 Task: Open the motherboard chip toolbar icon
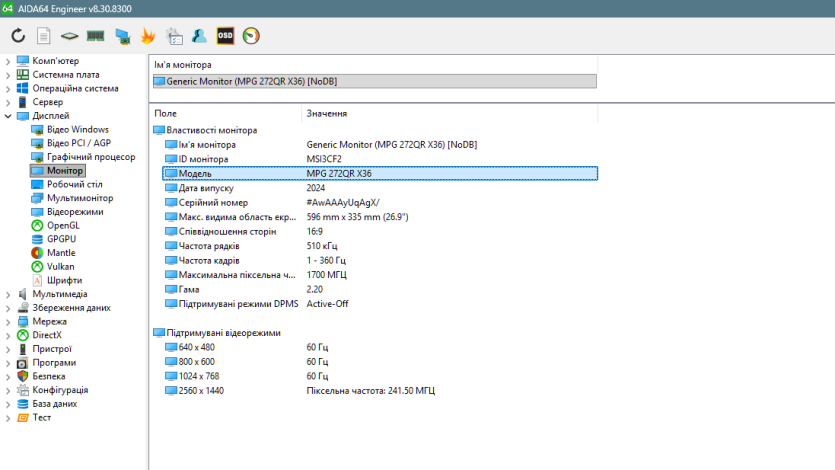(69, 36)
